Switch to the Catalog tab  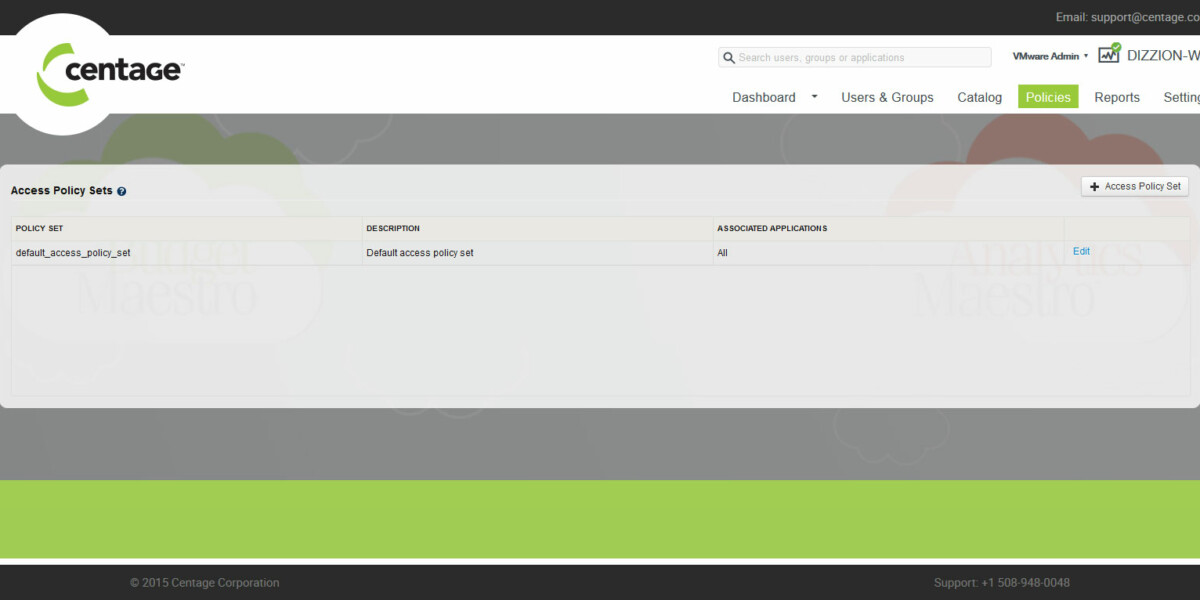coord(979,97)
